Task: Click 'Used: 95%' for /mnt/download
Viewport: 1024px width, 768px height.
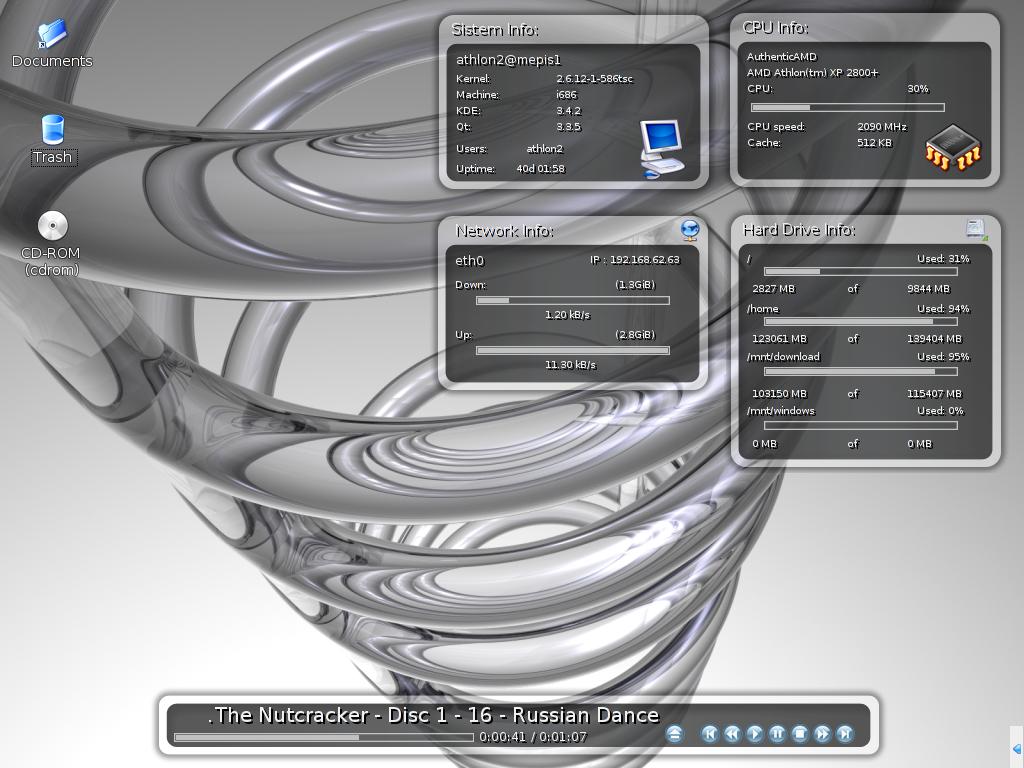Action: [944, 357]
